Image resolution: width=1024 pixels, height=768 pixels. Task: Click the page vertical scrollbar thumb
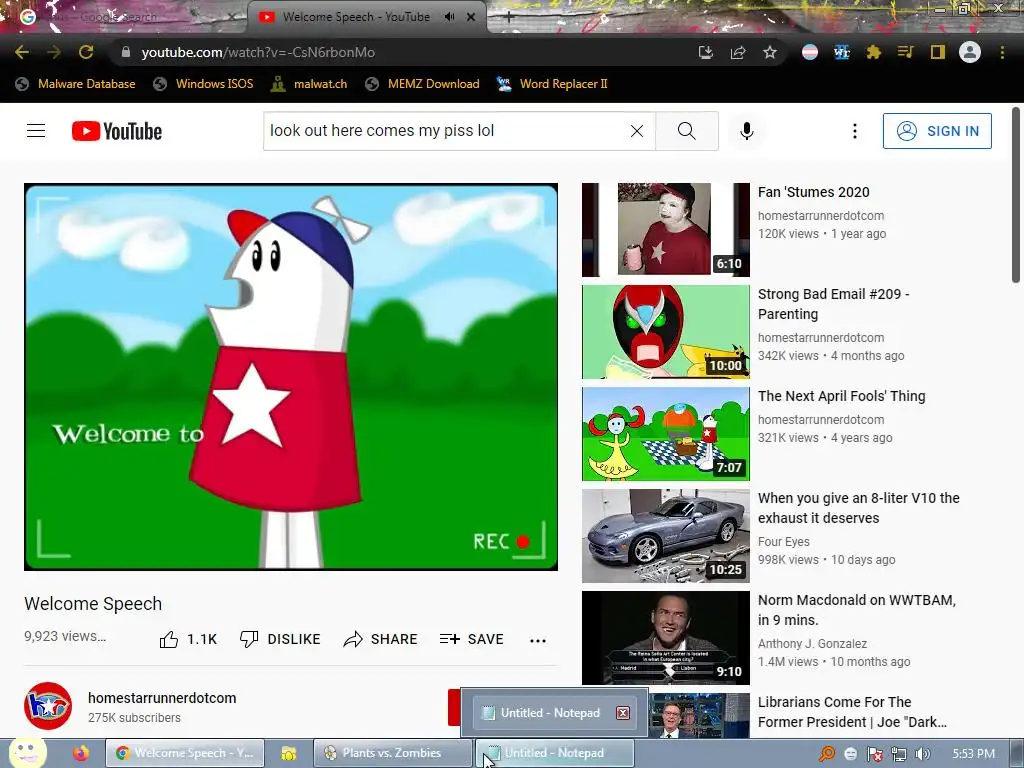1016,195
